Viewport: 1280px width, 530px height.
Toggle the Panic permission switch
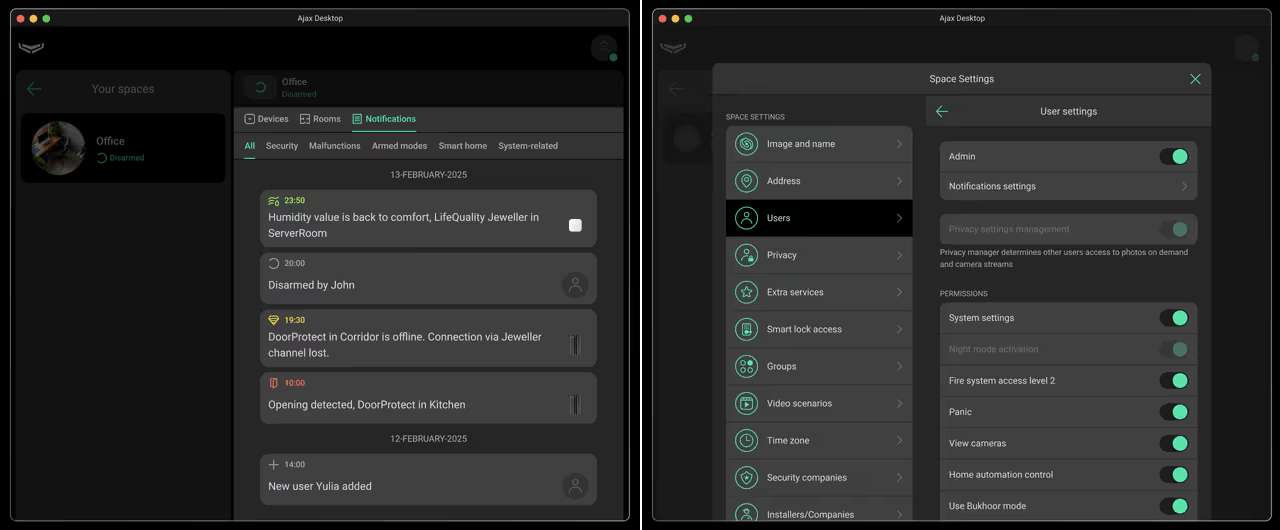tap(1173, 412)
